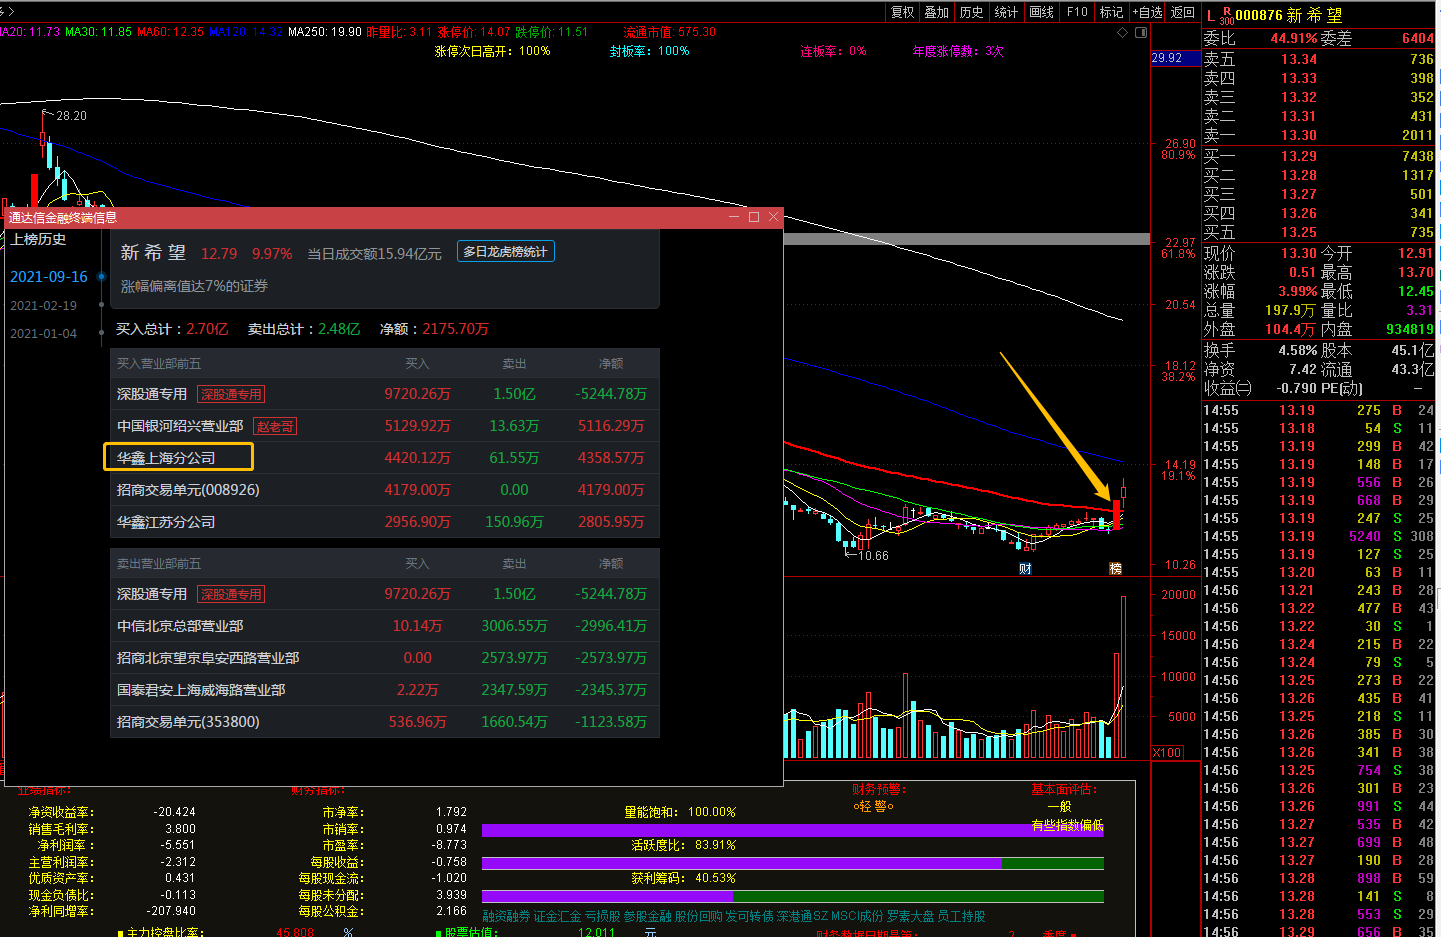Click the 000876 新希望 stock title
The width and height of the screenshot is (1441, 937).
(1289, 15)
